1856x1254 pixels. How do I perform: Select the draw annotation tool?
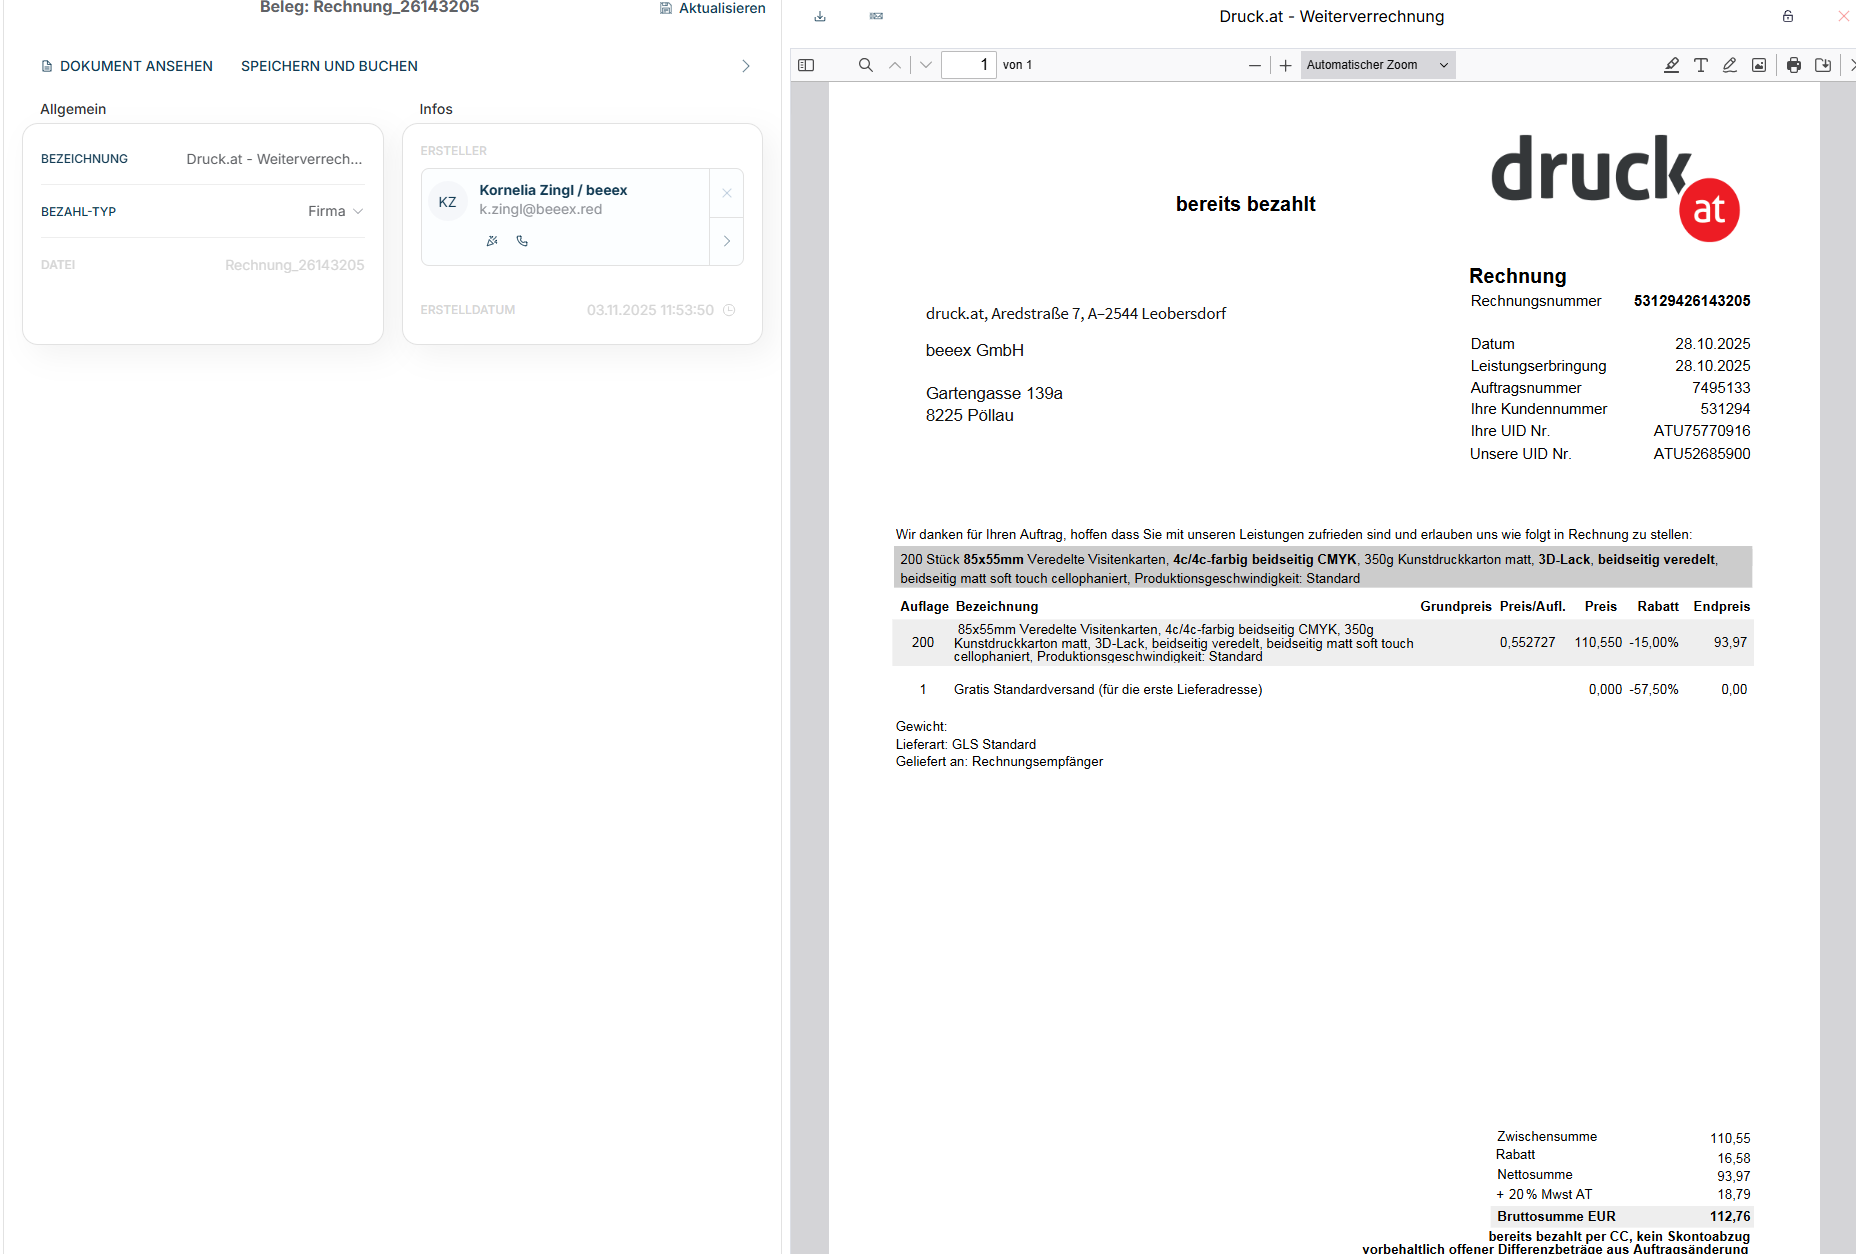point(1729,65)
